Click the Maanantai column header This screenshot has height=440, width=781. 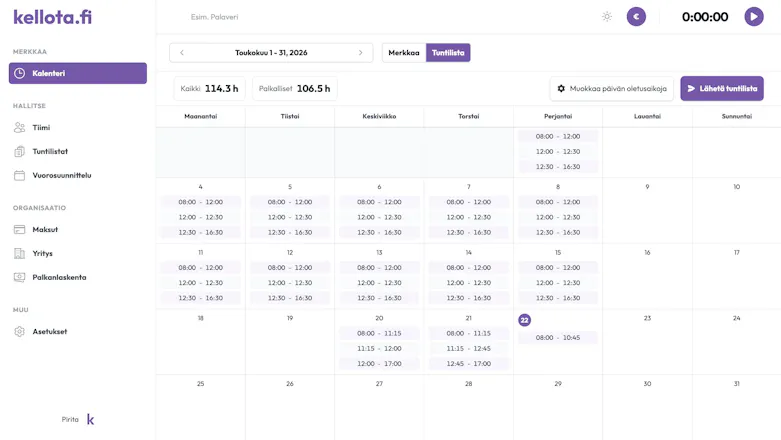tap(200, 116)
